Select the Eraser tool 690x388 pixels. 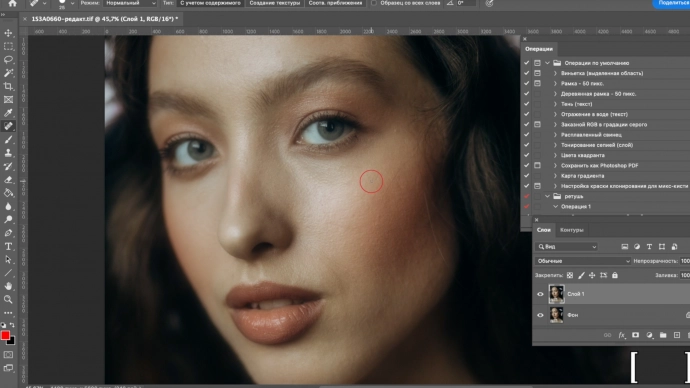pyautogui.click(x=8, y=179)
